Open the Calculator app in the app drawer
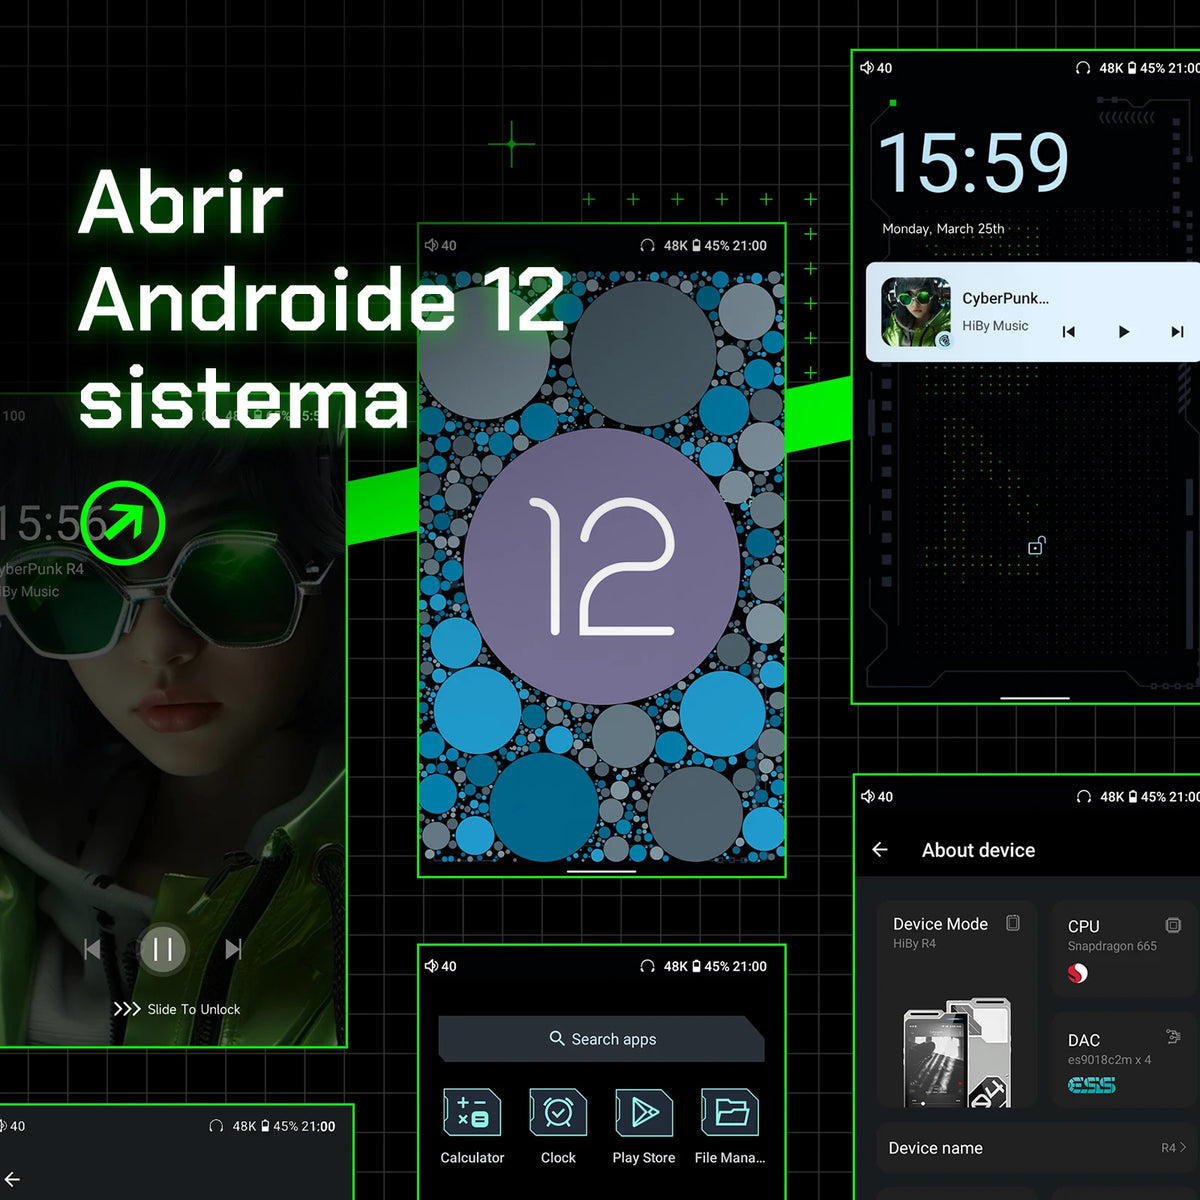Screen dimensions: 1200x1200 click(472, 1113)
